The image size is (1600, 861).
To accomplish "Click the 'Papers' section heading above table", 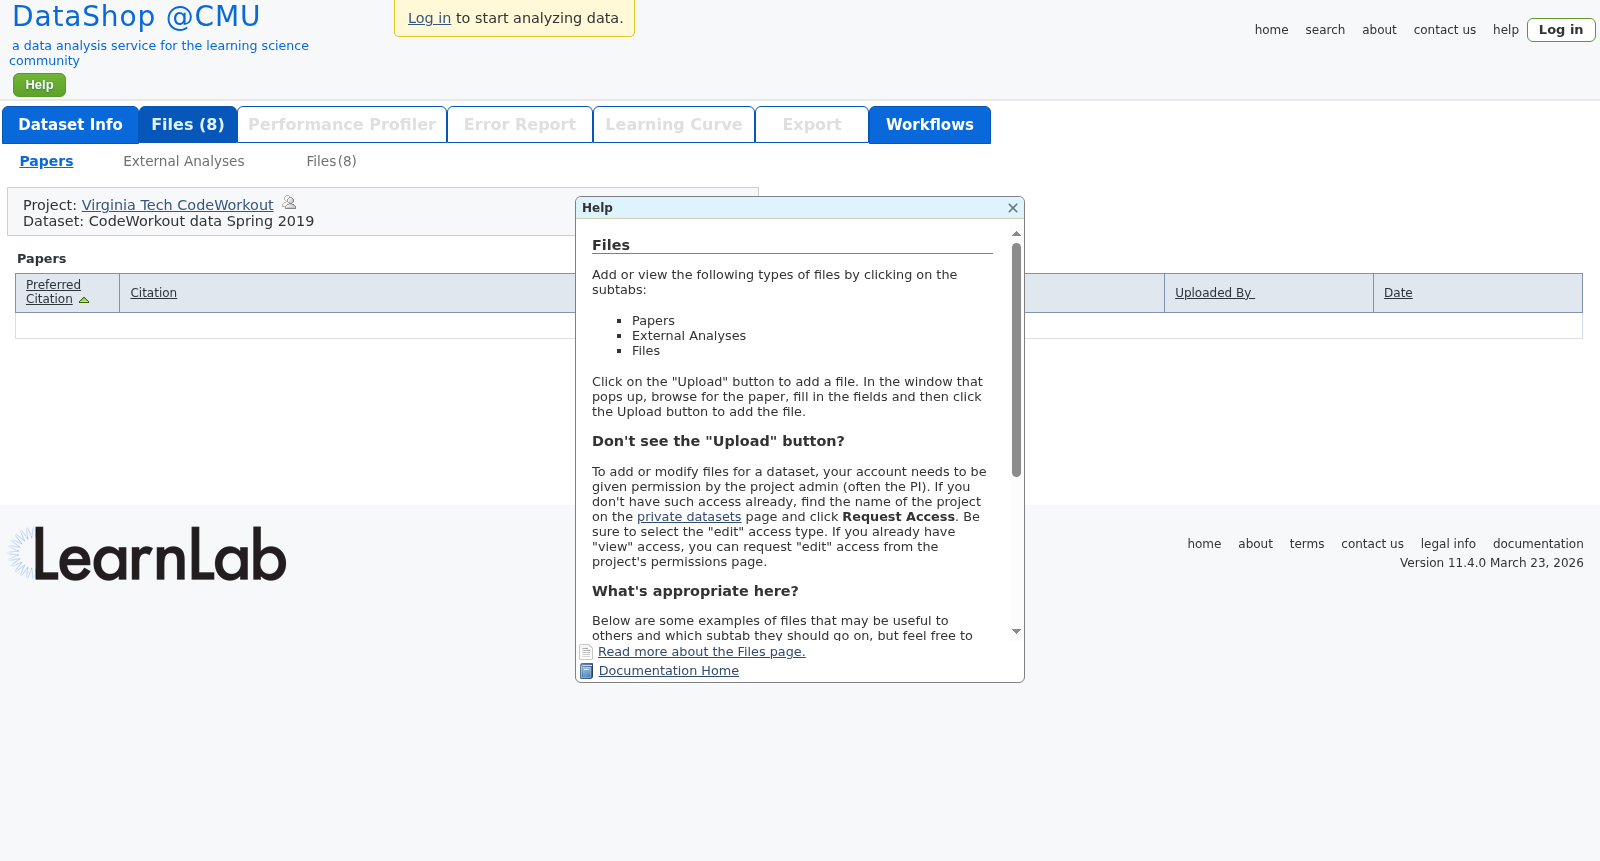I will [41, 259].
